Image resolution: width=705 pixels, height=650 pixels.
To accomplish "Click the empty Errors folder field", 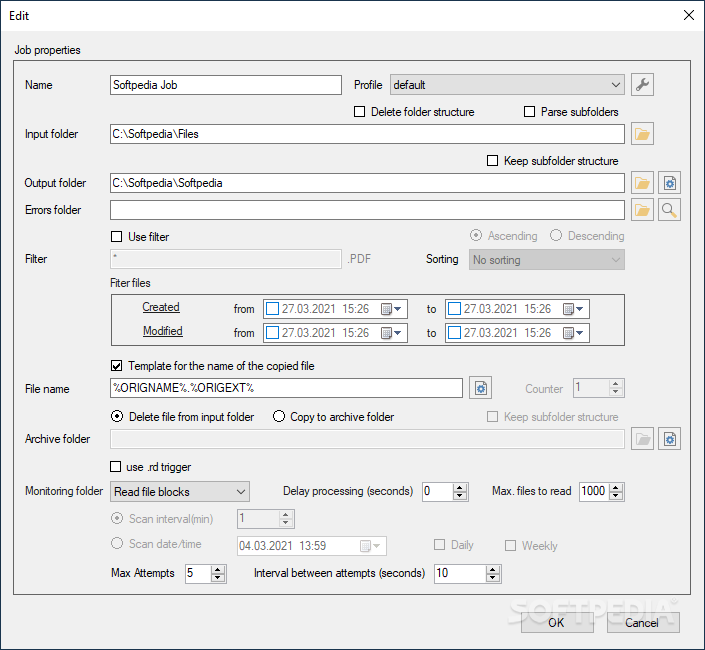I will pos(367,210).
